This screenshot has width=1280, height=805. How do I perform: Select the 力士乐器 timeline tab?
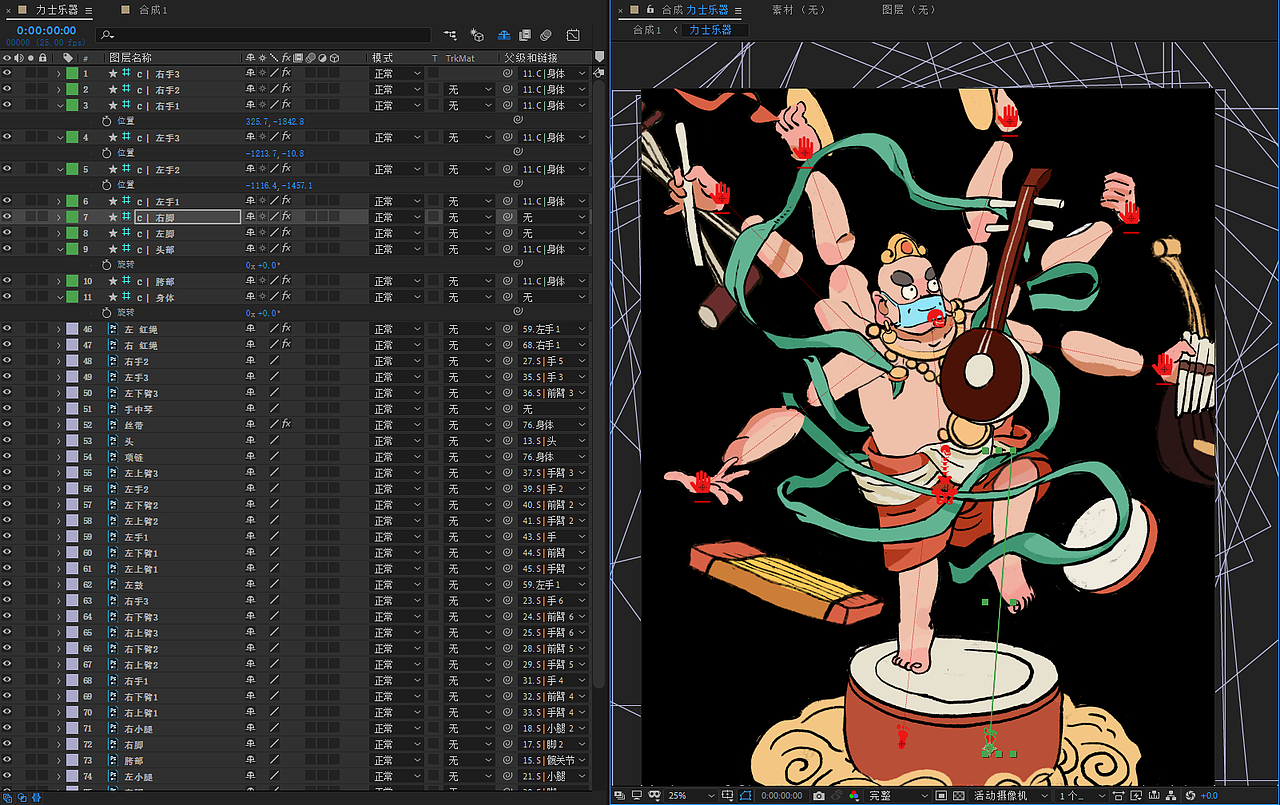point(57,10)
